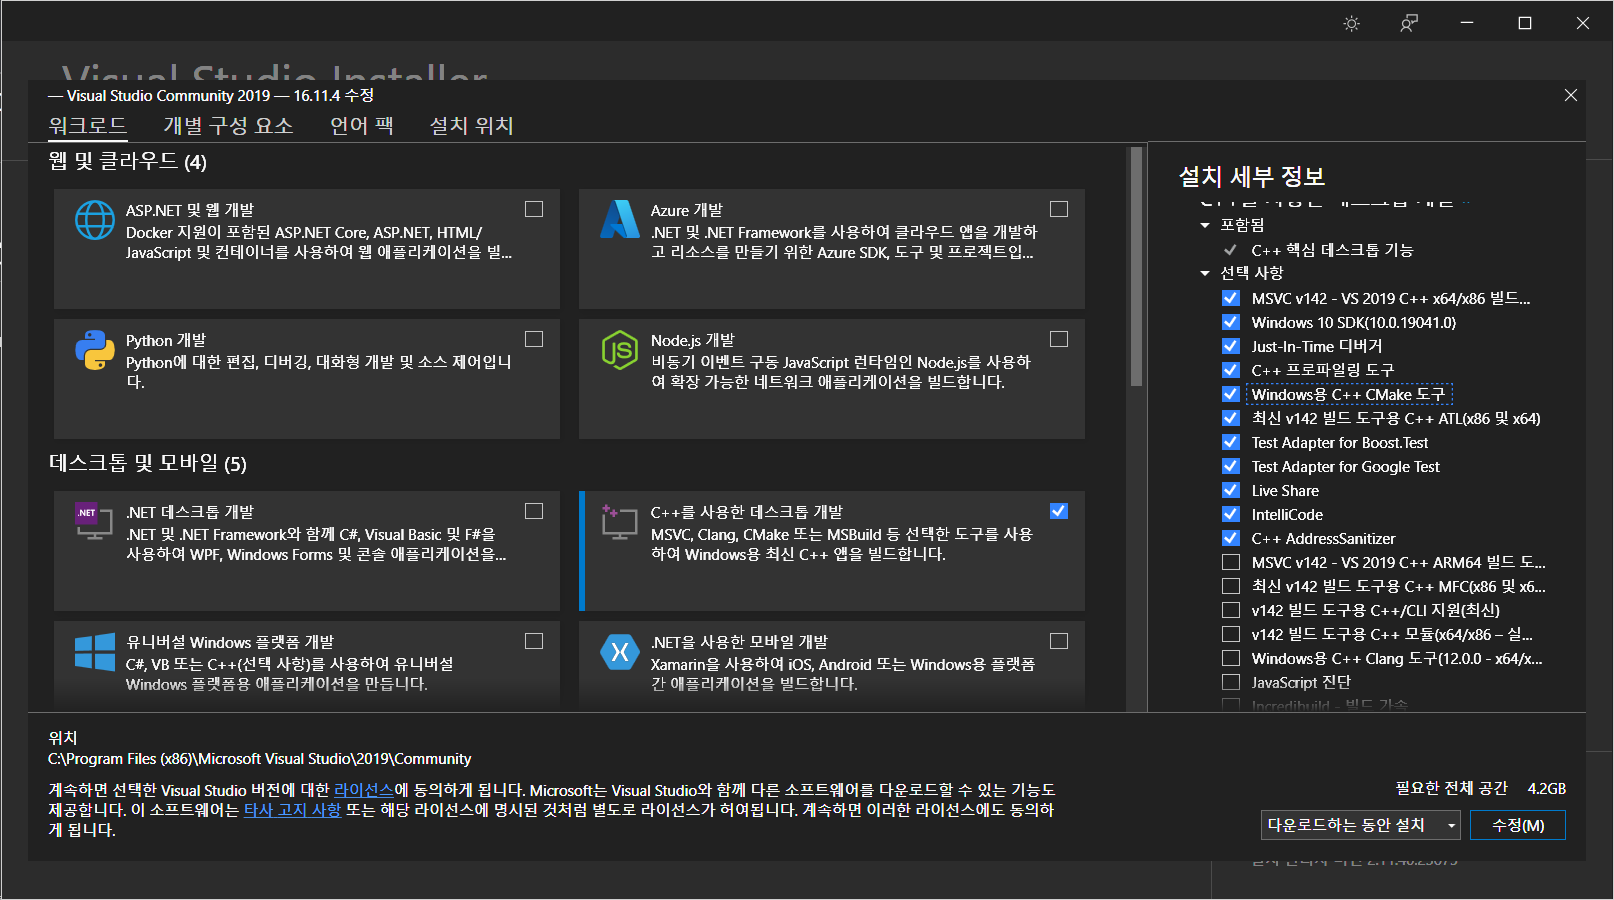Image resolution: width=1614 pixels, height=900 pixels.
Task: Click the 설치 세부 정보 panel heading
Action: click(1252, 177)
